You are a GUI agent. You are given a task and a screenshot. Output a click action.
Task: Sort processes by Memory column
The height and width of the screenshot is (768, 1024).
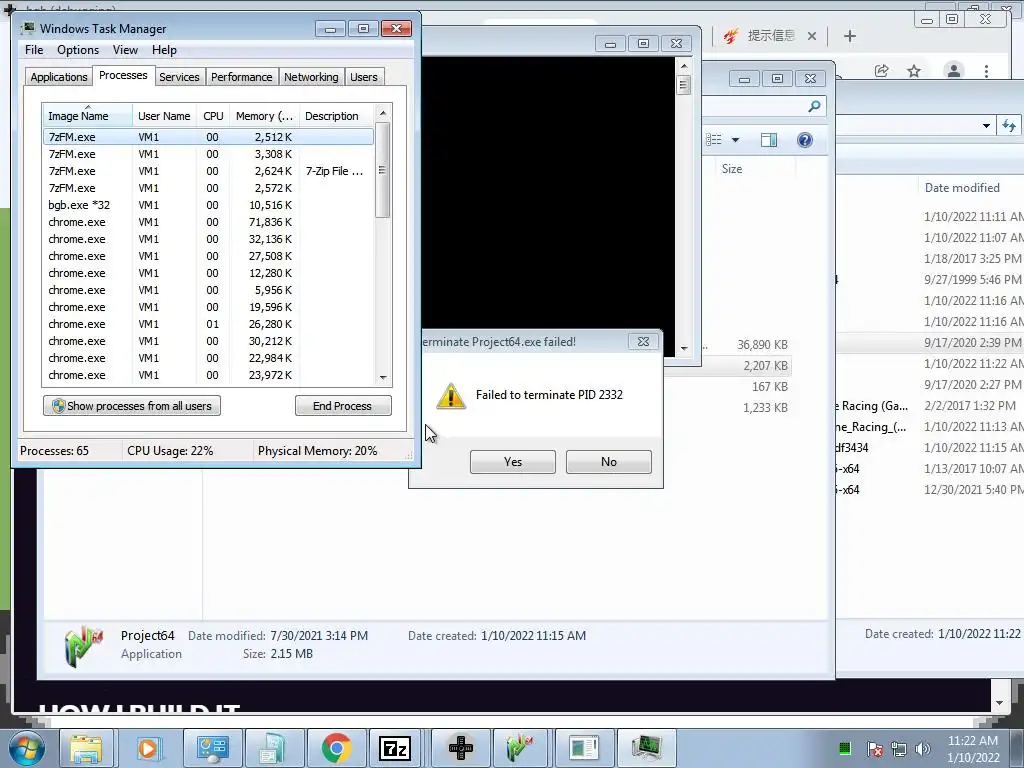[x=264, y=116]
